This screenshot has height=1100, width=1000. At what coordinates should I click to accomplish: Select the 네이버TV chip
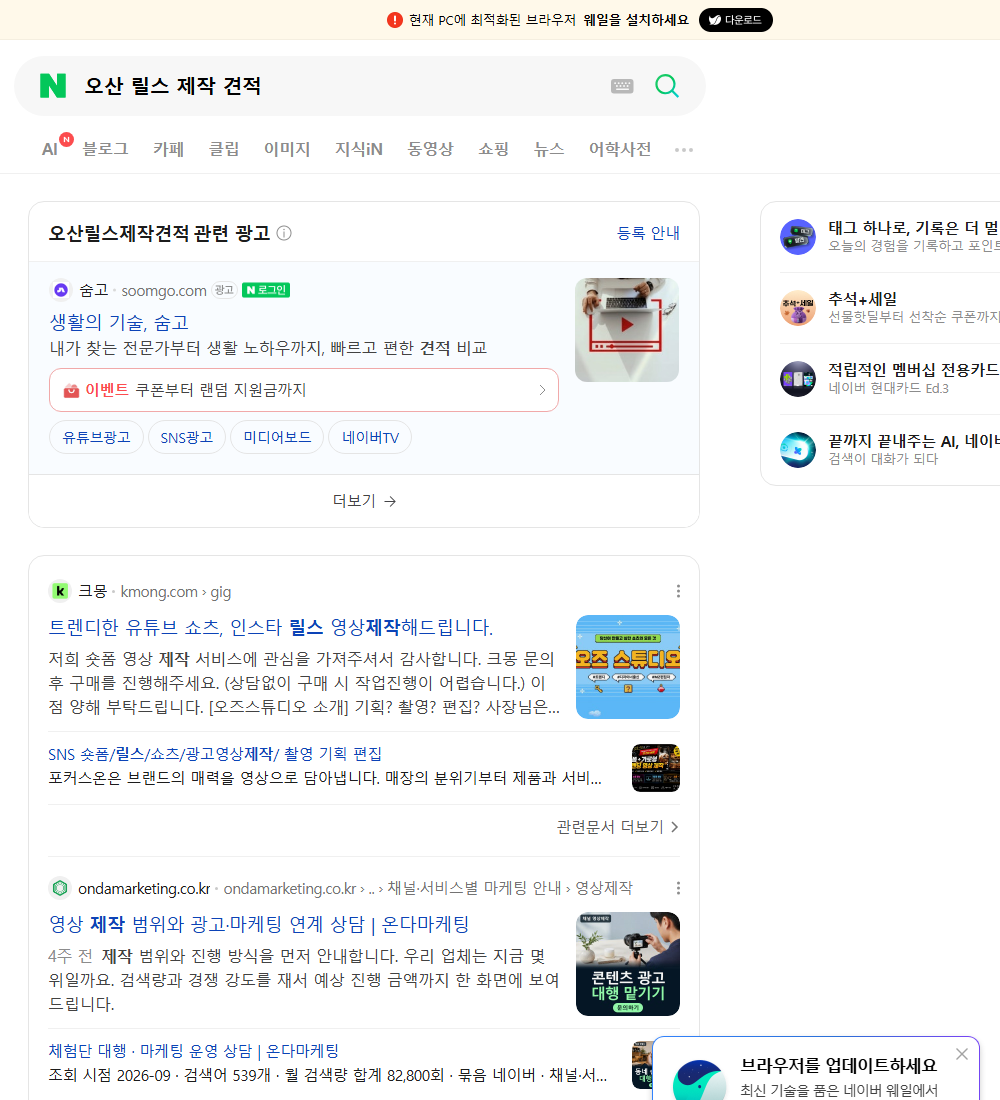click(x=370, y=437)
